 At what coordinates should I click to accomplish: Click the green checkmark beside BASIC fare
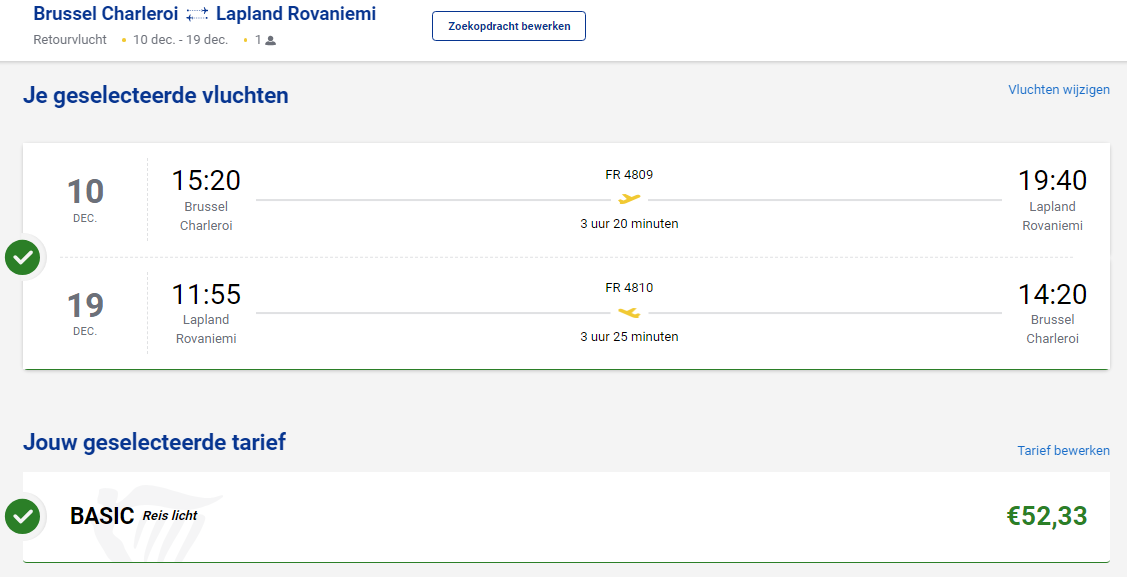22,517
